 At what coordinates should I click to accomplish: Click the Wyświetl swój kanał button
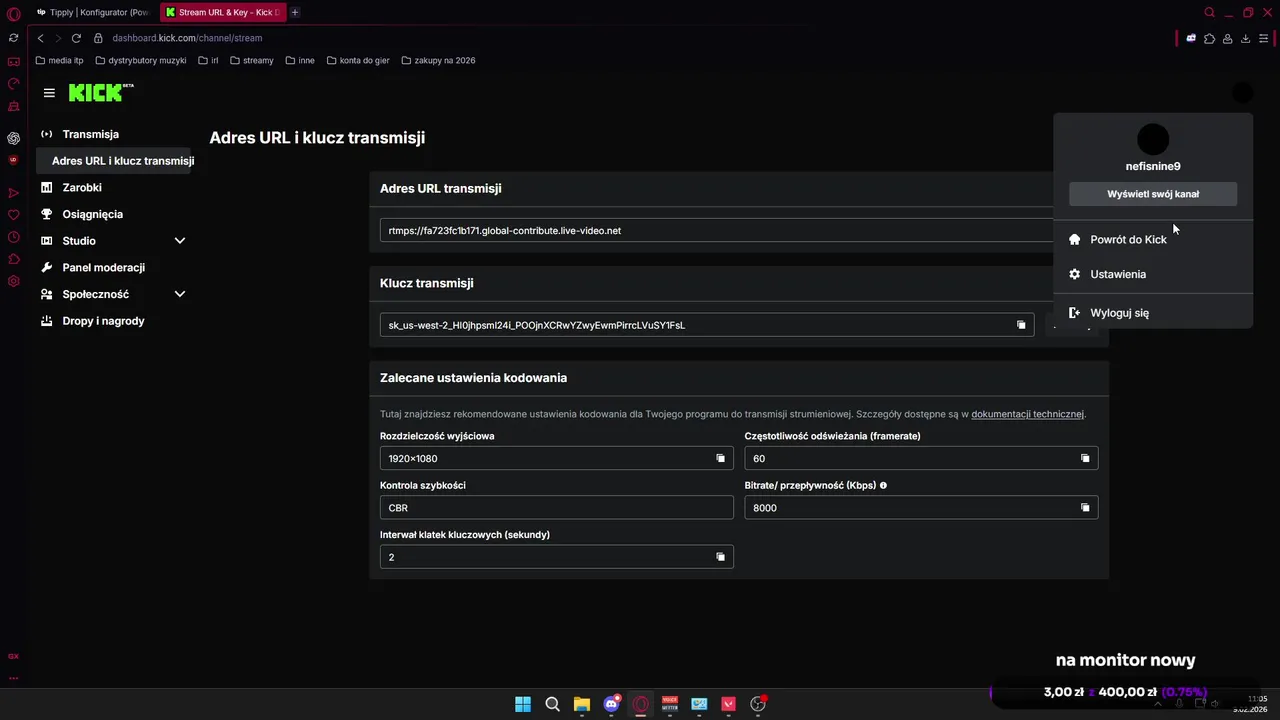(1153, 194)
